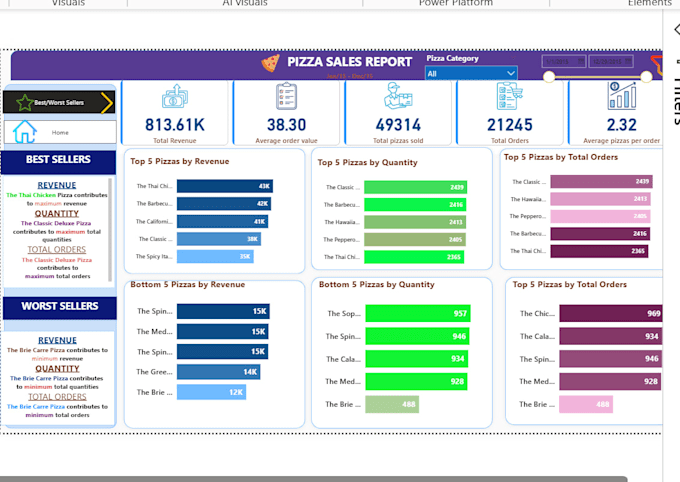Click the 2413 Hawaiian total orders bar

[x=601, y=199]
